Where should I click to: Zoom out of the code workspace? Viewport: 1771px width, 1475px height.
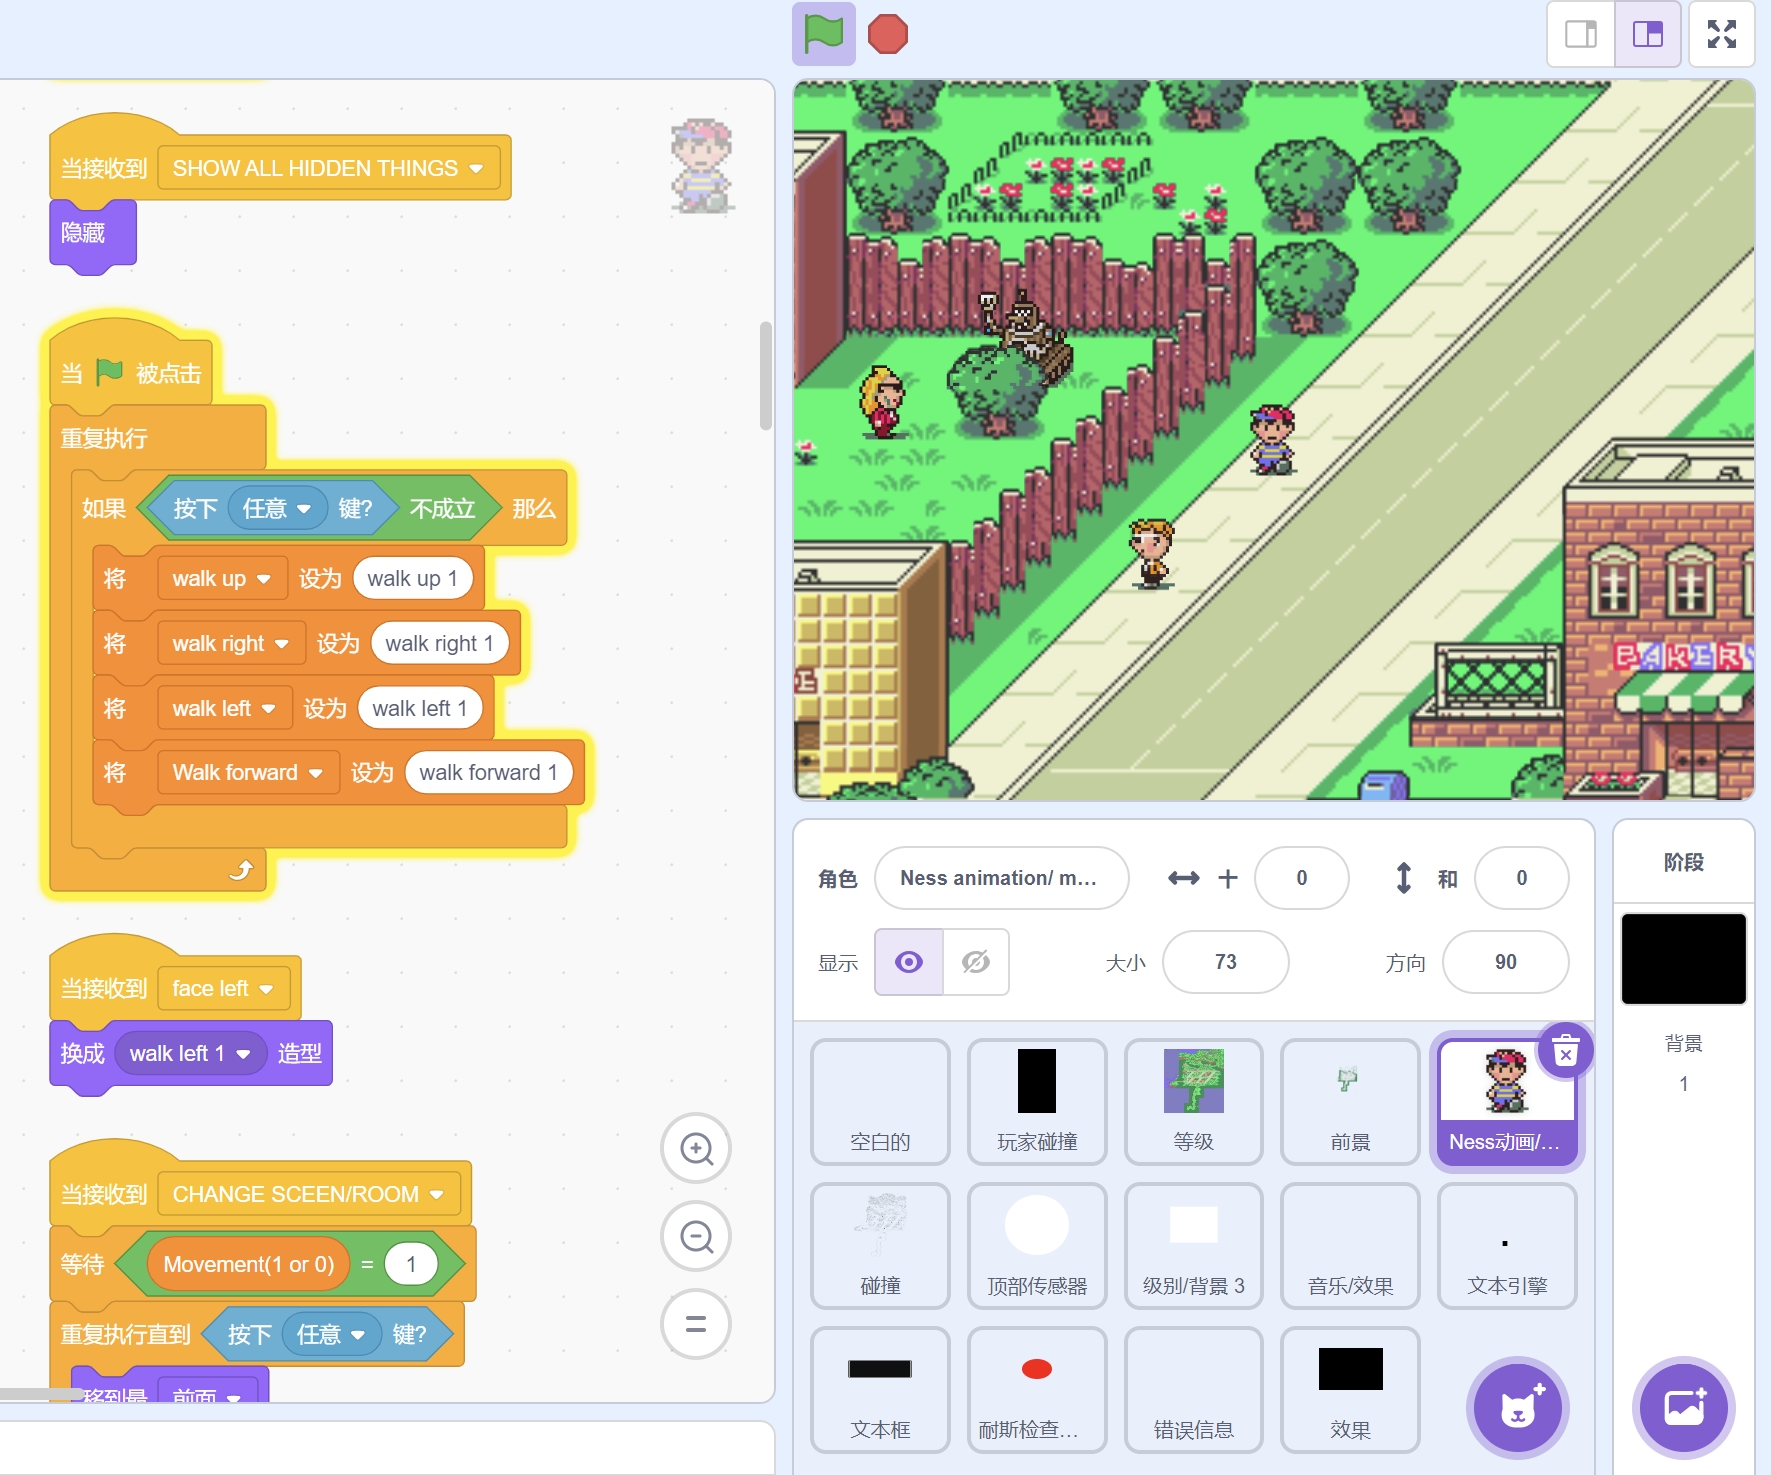point(696,1237)
